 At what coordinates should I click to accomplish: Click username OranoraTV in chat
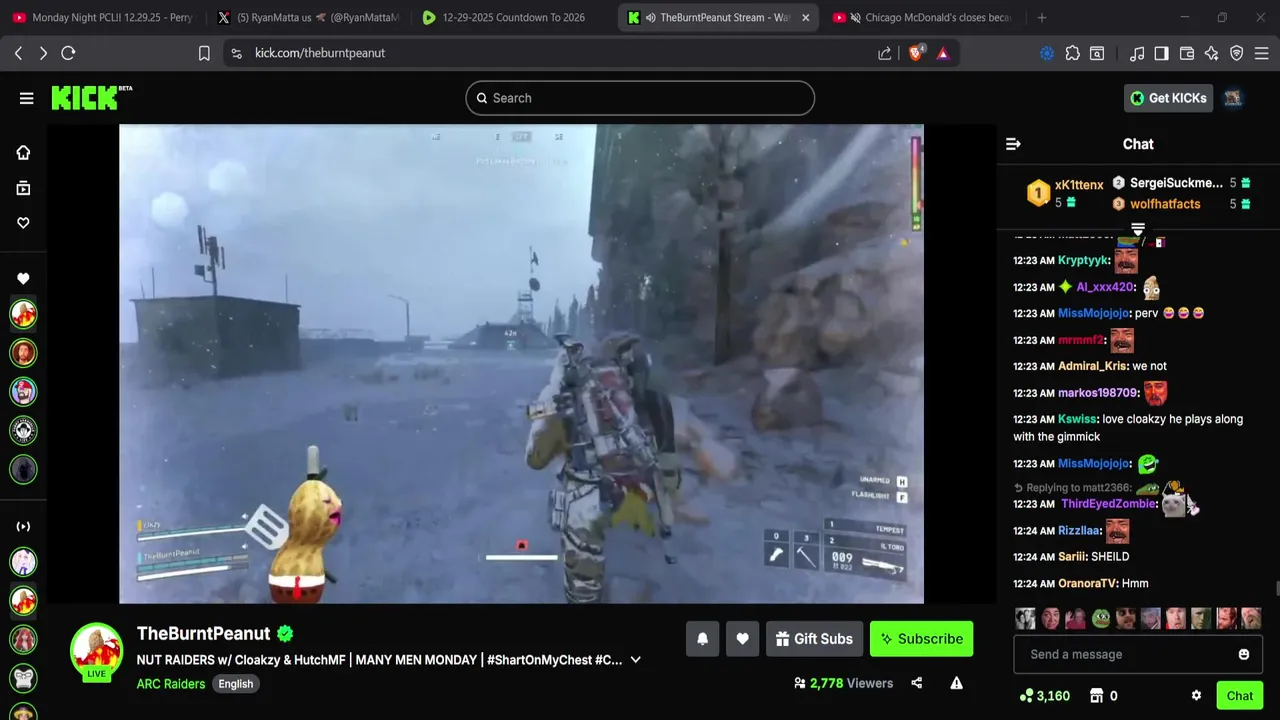click(1088, 583)
